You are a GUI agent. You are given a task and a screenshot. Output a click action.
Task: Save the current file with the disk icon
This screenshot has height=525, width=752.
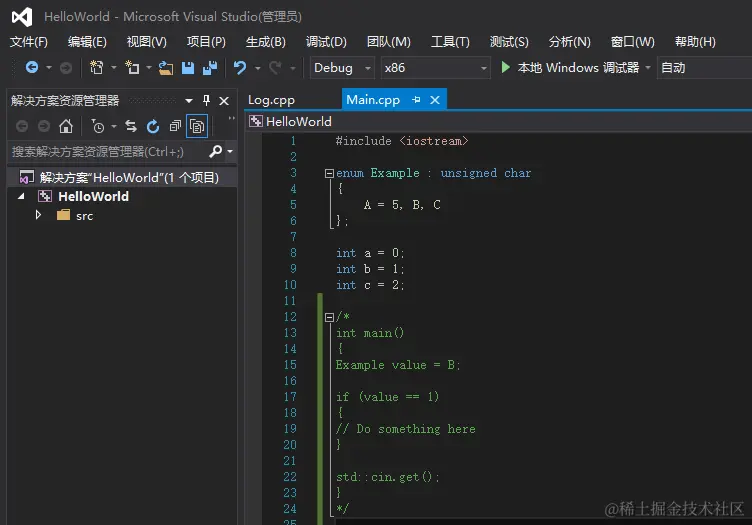click(x=188, y=68)
